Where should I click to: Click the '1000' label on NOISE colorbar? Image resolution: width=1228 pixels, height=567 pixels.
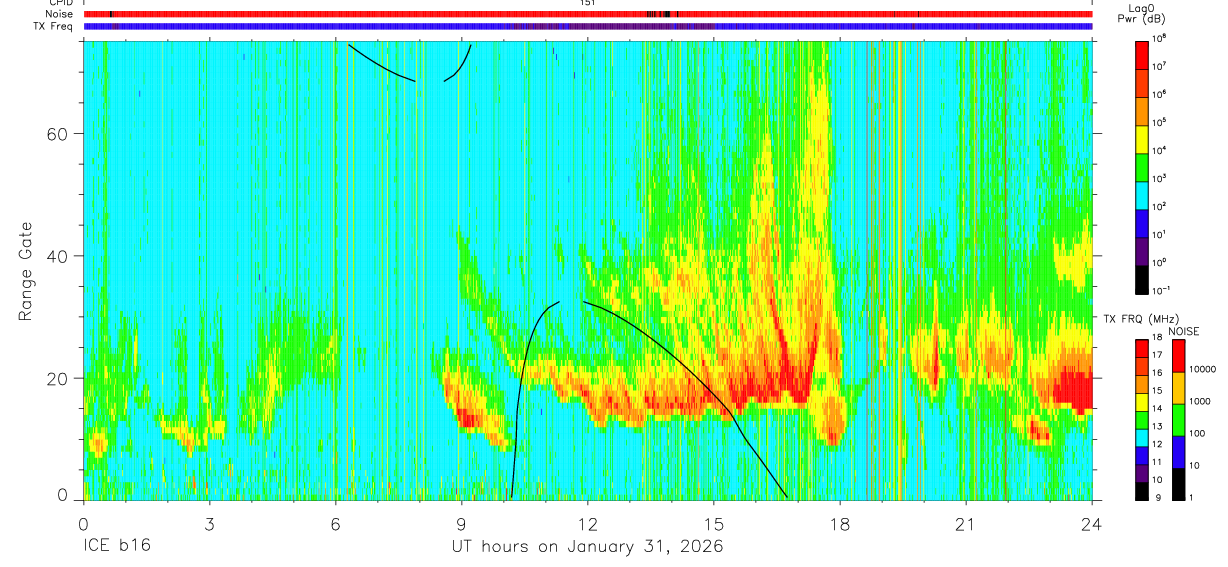1200,400
